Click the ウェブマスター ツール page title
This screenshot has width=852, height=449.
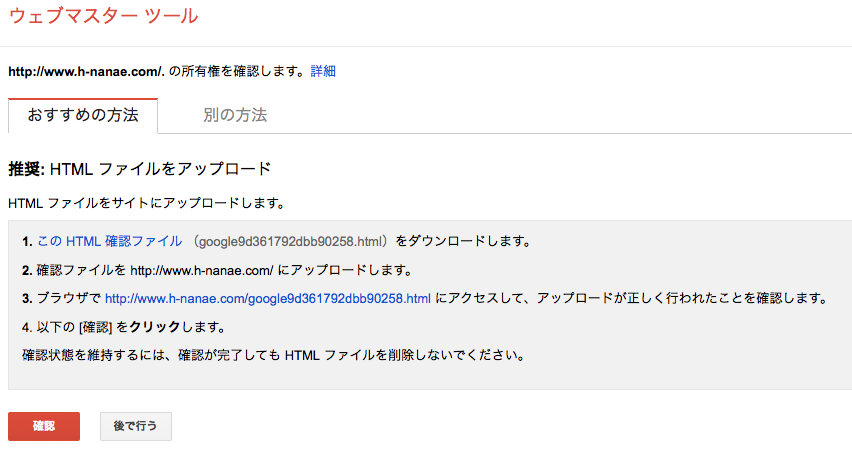[x=103, y=16]
